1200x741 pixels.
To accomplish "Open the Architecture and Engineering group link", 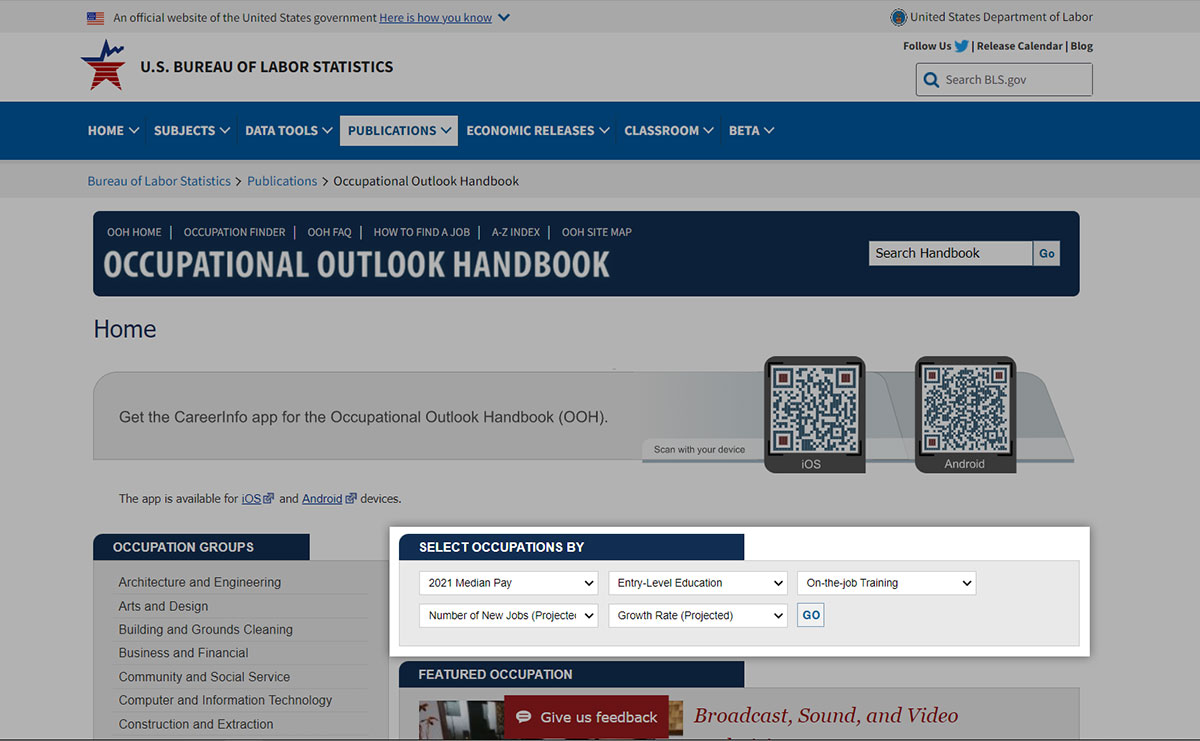I will (200, 582).
